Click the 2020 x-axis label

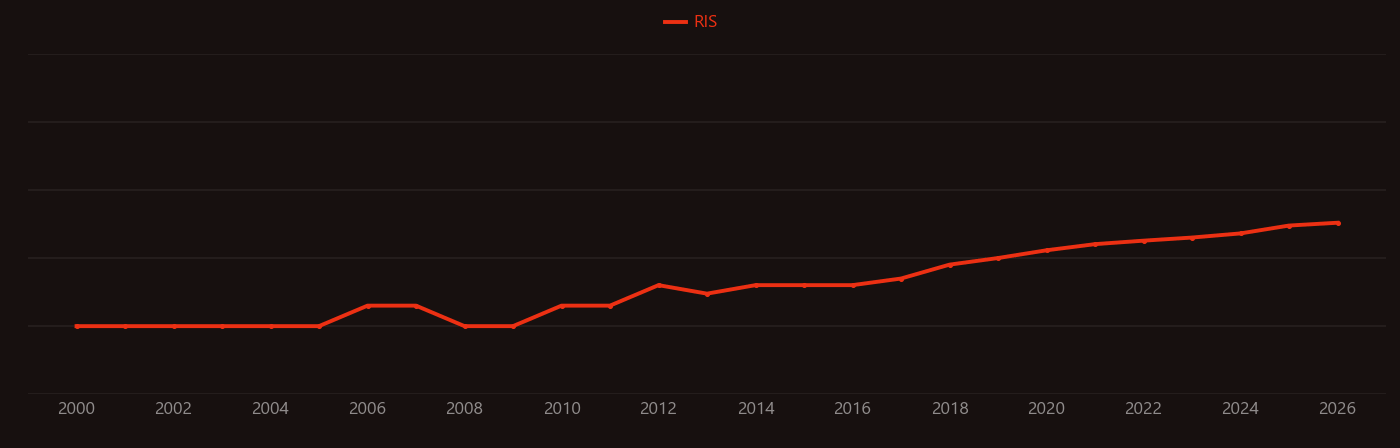(1047, 409)
